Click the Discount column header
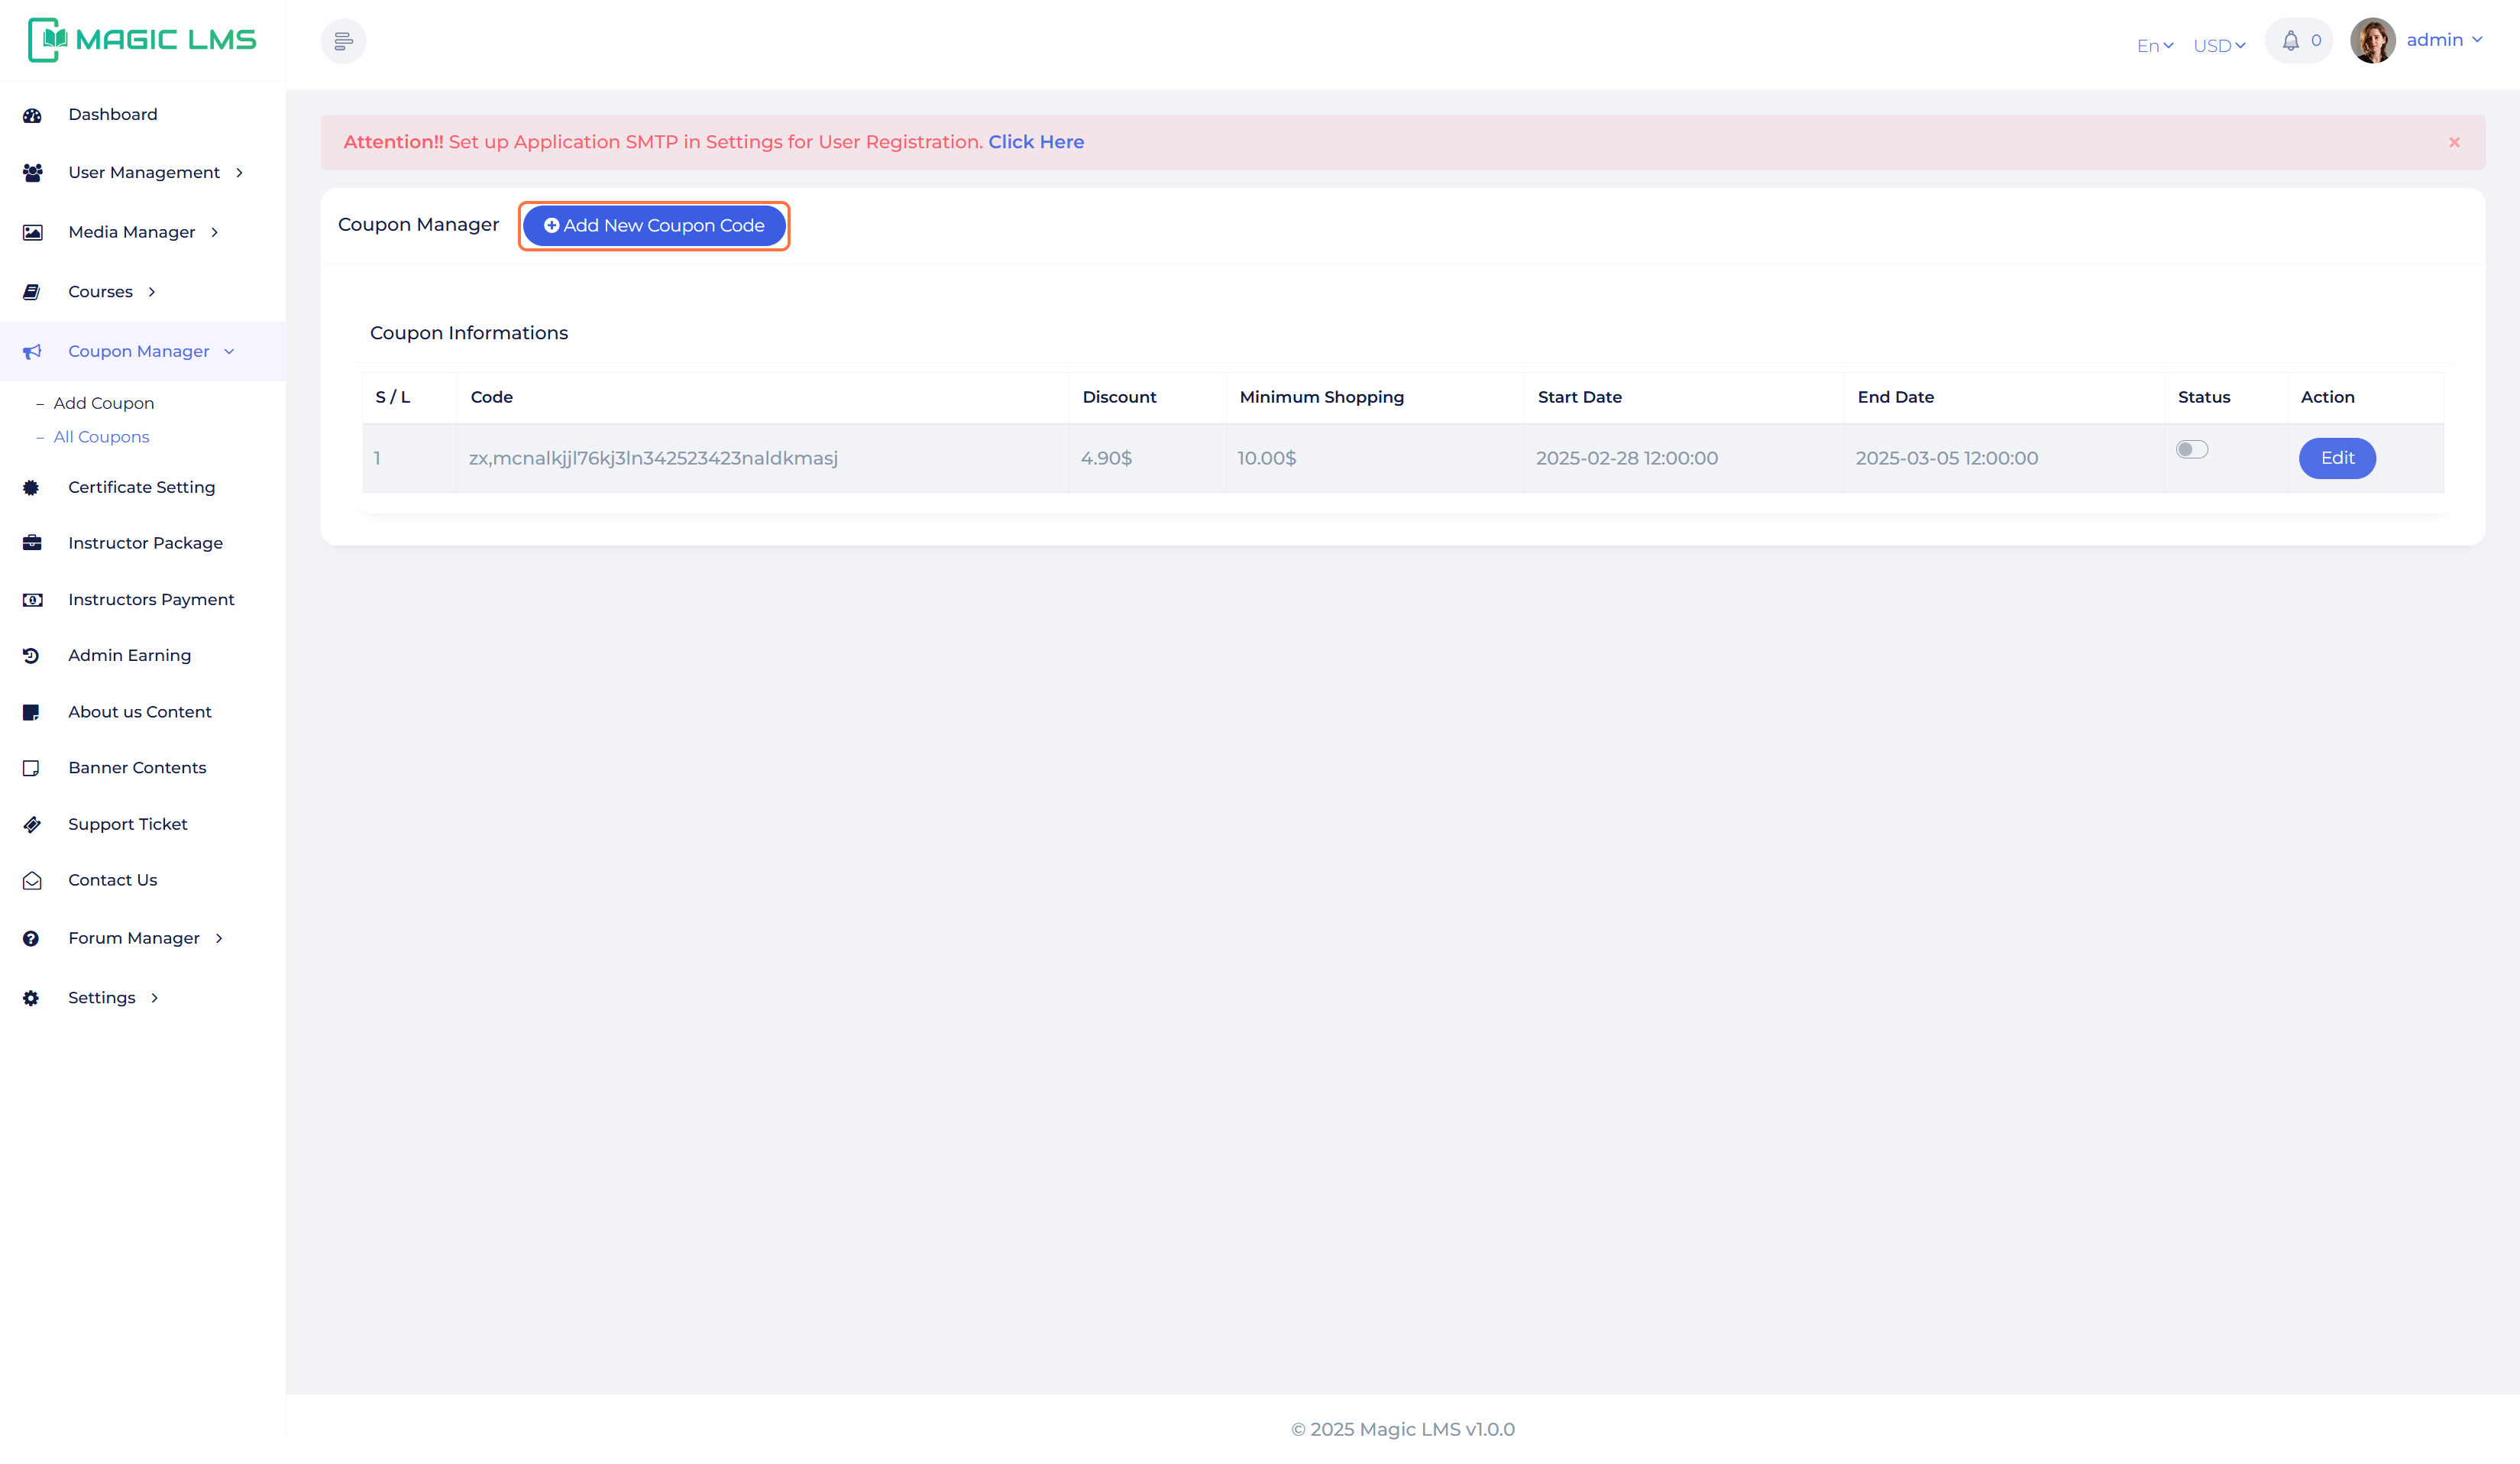Image resolution: width=2520 pixels, height=1464 pixels. [1119, 397]
